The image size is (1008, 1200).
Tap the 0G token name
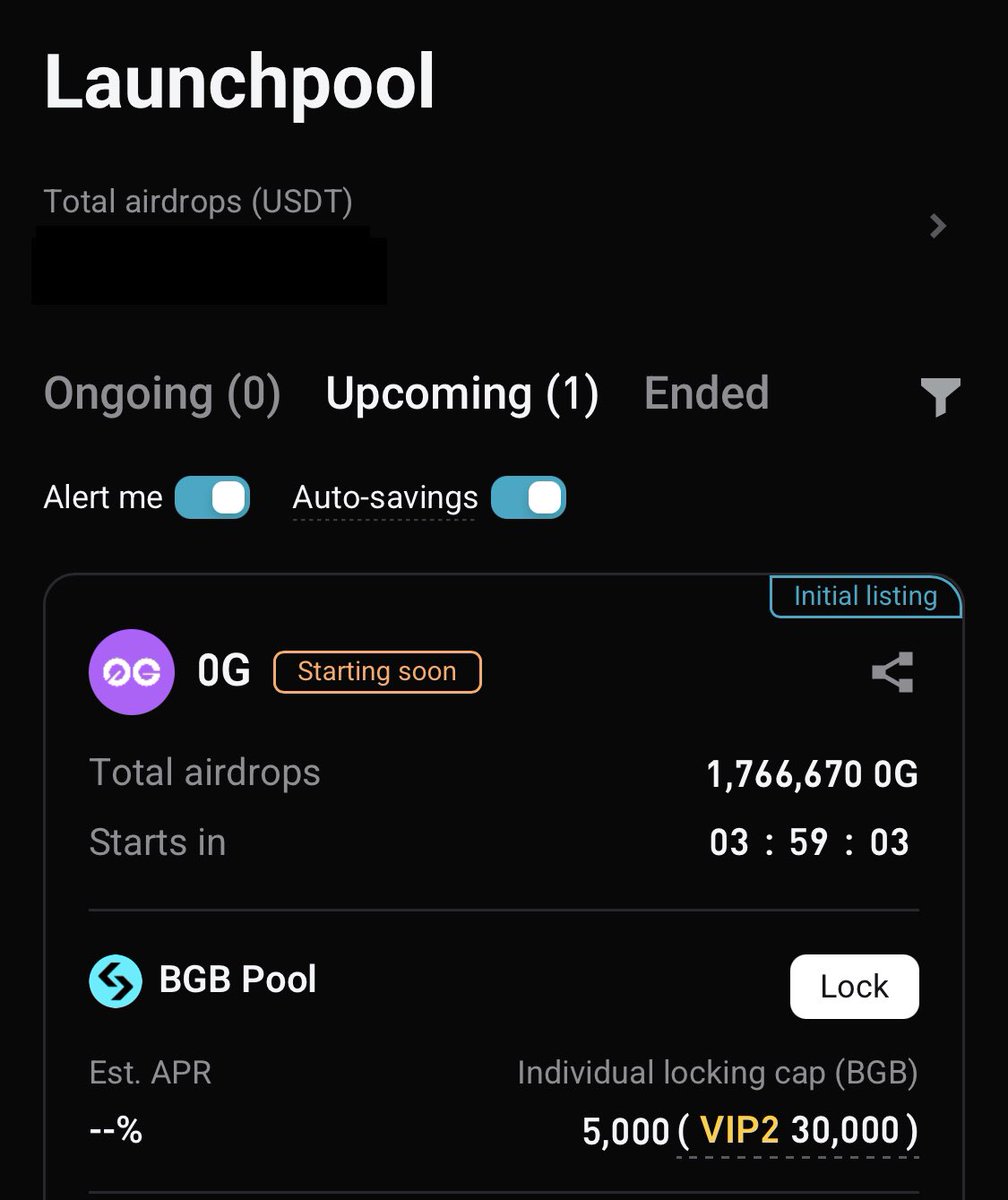pos(224,671)
